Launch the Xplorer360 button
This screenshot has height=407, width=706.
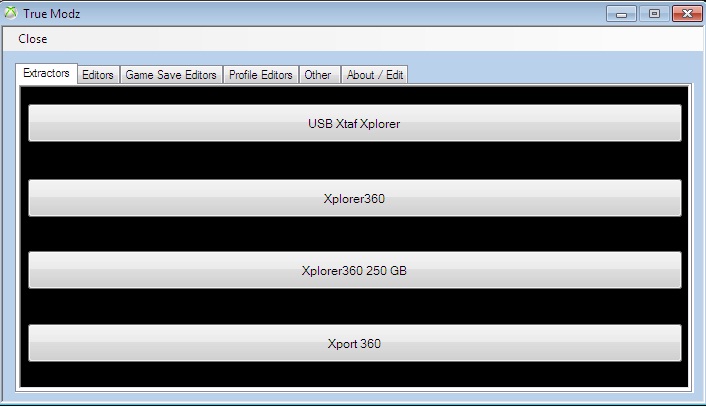click(x=355, y=198)
